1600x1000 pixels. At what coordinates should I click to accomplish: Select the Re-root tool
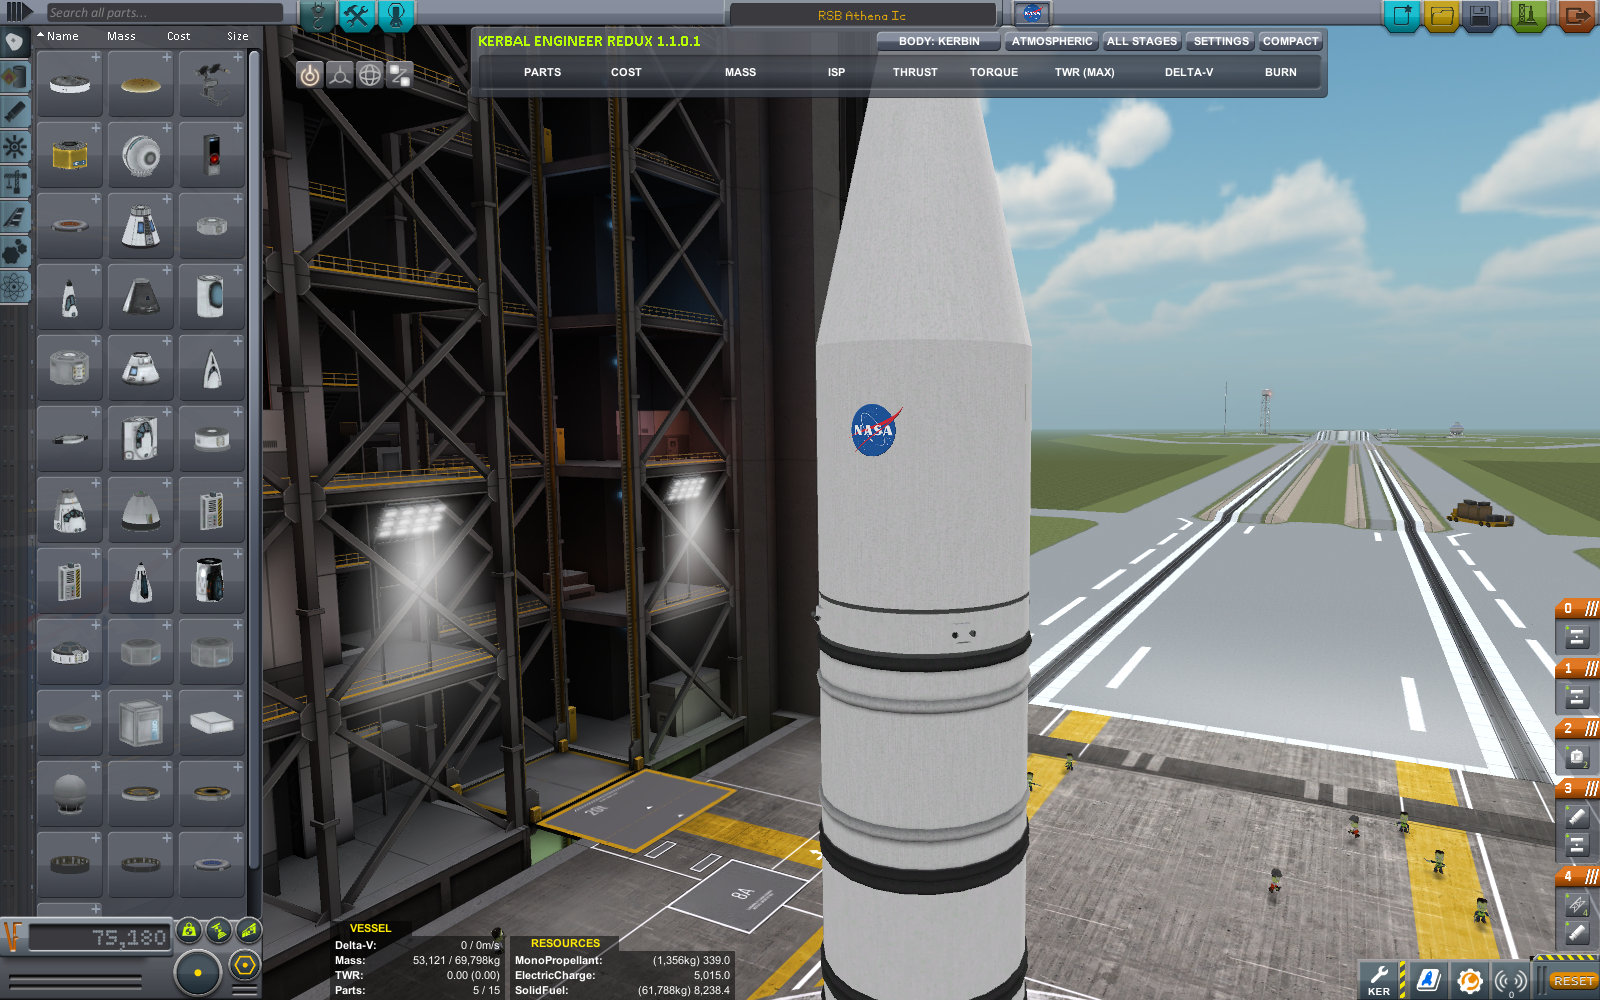[400, 75]
